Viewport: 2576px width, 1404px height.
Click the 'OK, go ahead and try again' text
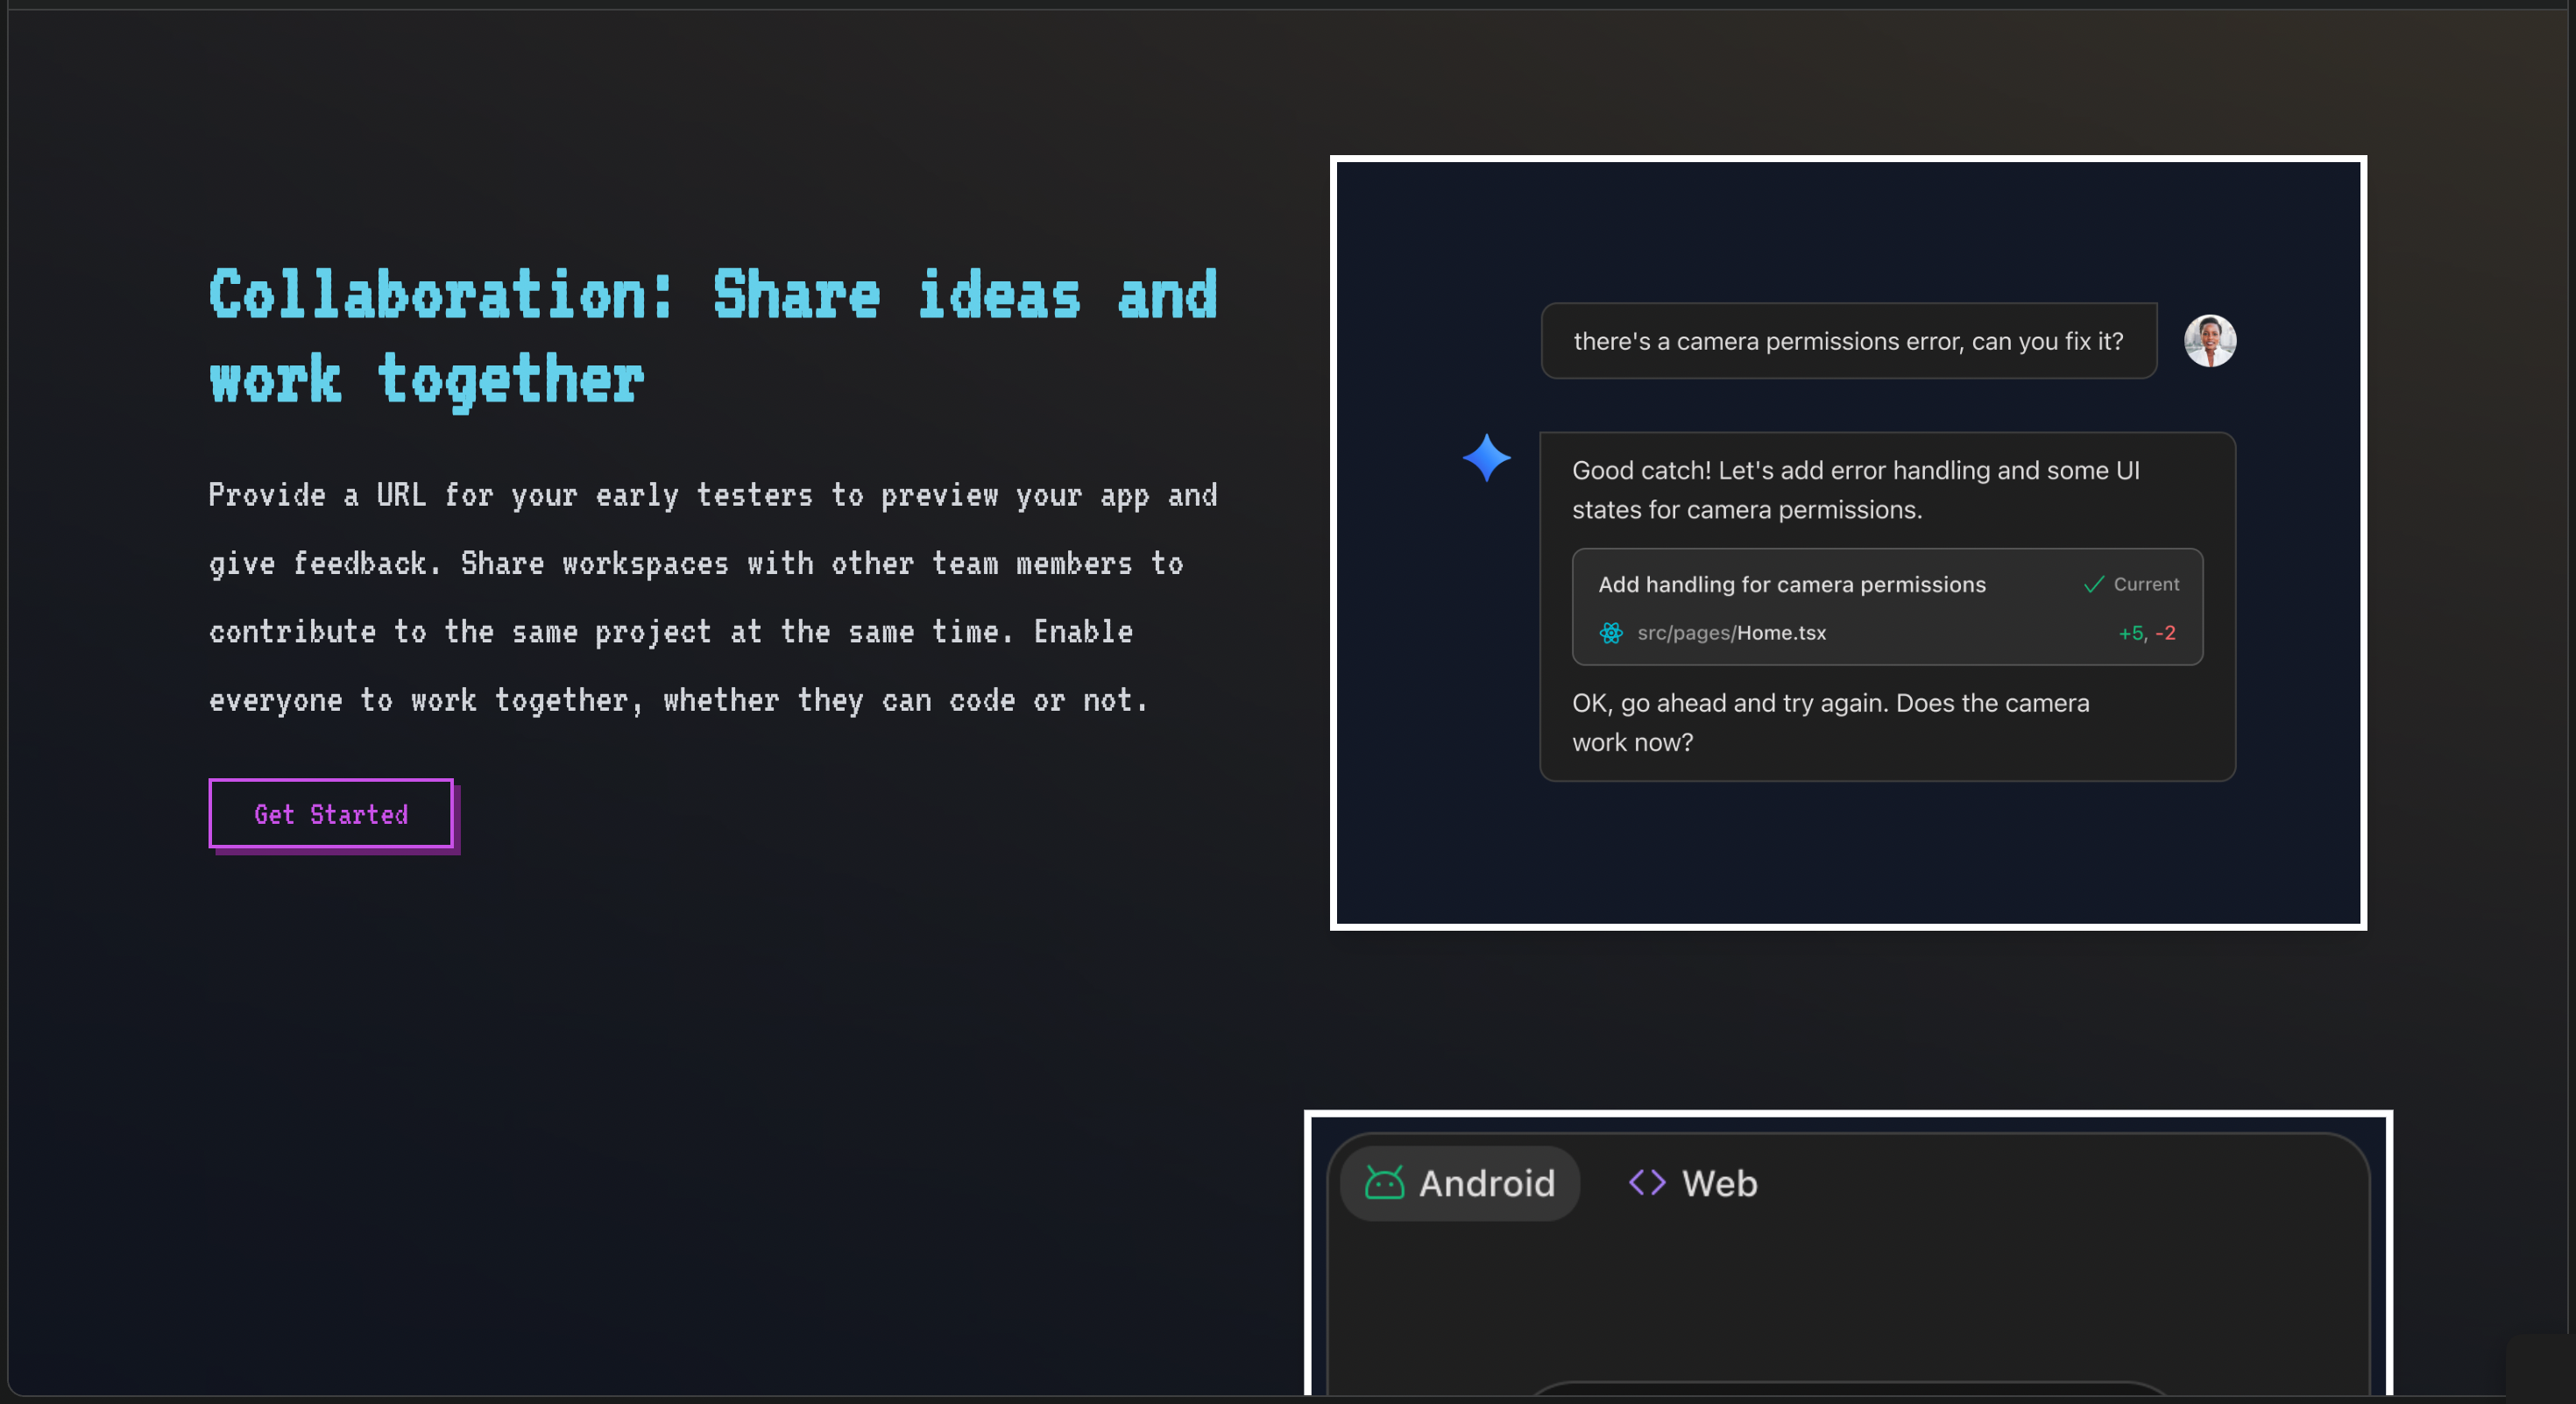(x=1830, y=722)
